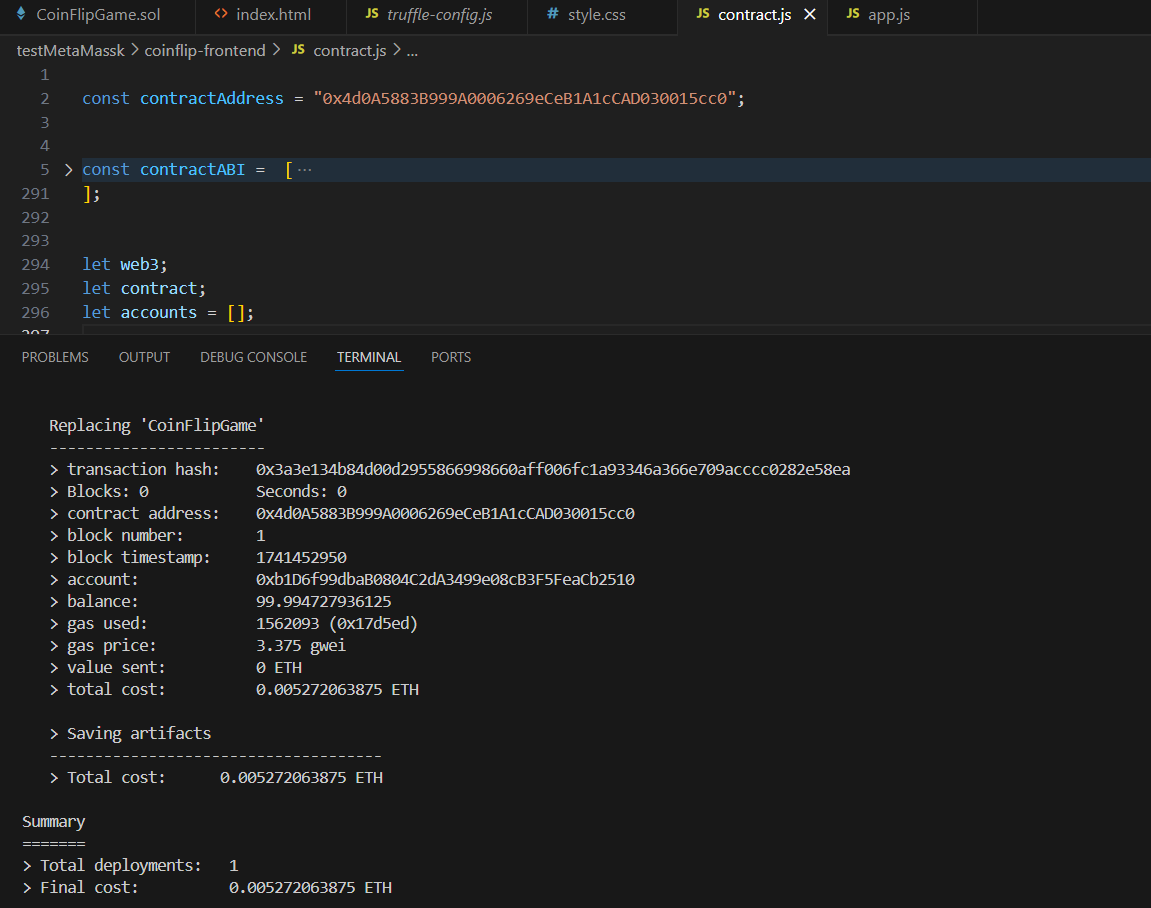Image resolution: width=1151 pixels, height=908 pixels.
Task: Select the PORTS panel tab
Action: click(451, 357)
